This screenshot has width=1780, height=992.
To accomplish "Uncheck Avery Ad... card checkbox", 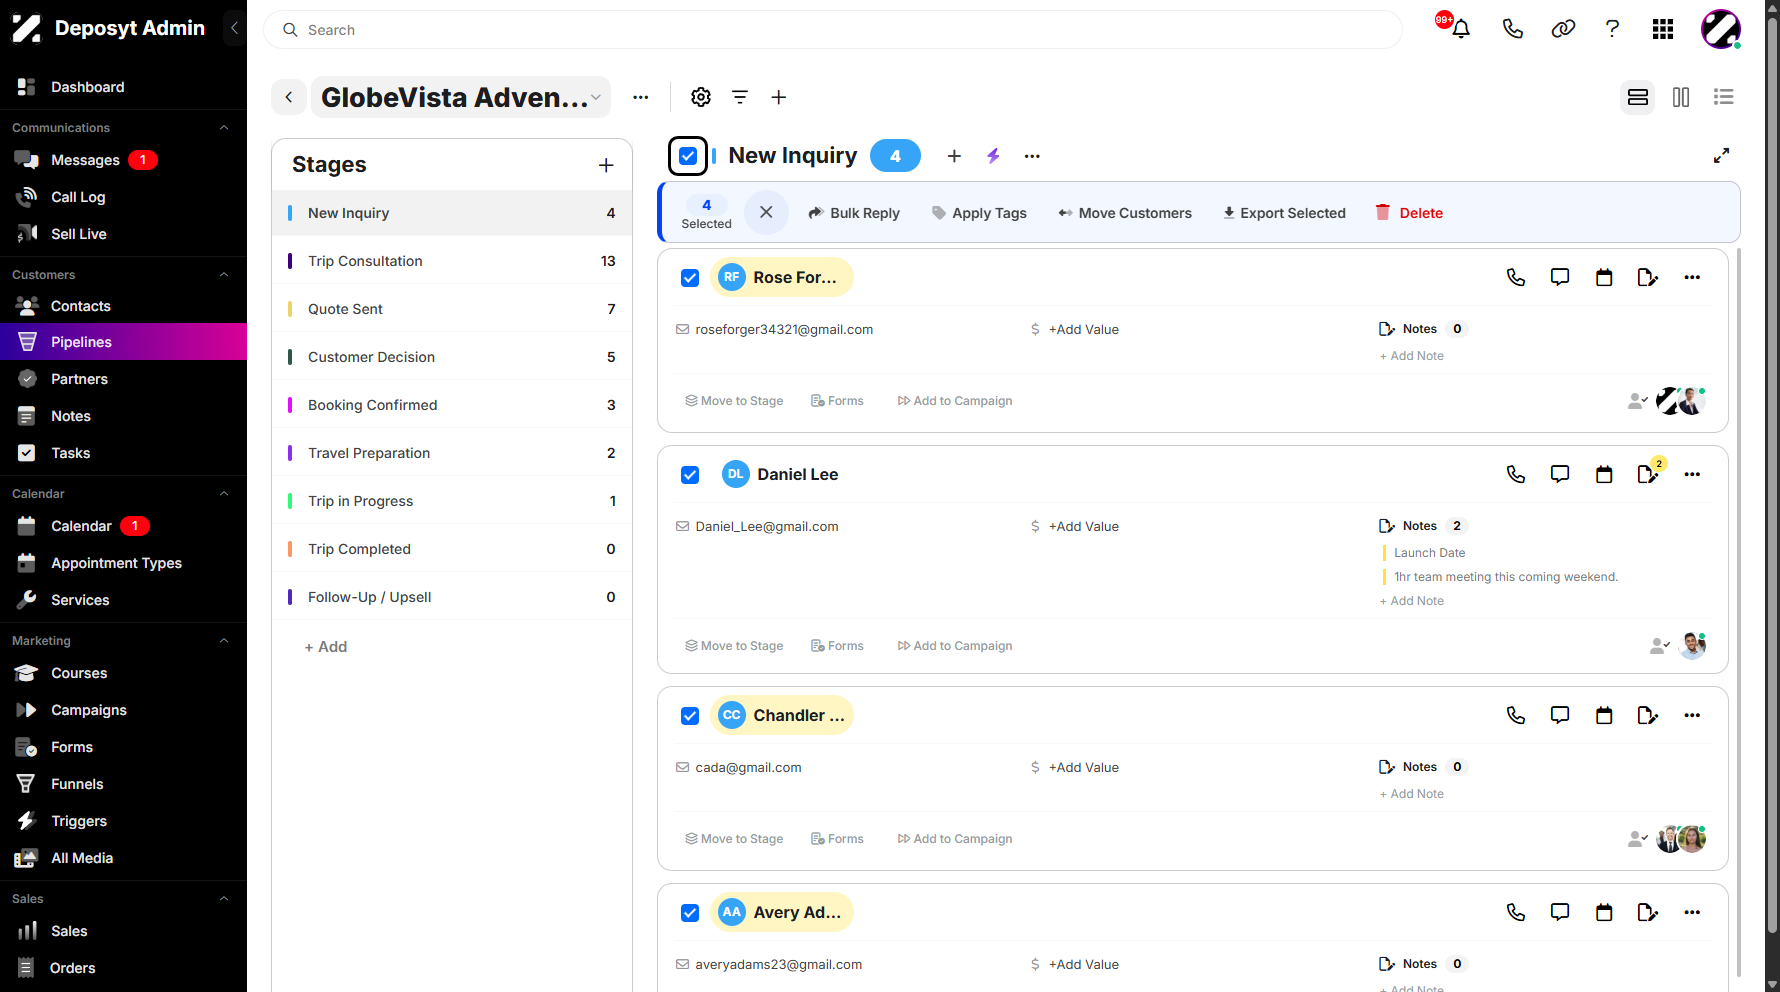I will tap(690, 913).
